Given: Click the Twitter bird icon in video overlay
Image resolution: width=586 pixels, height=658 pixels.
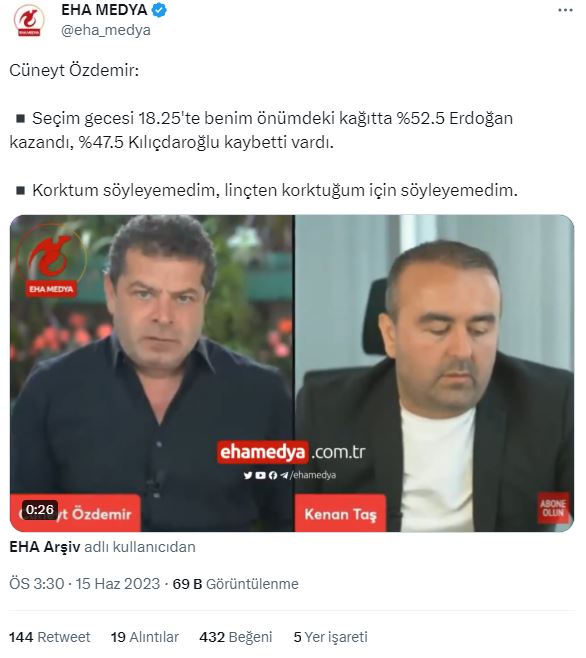Looking at the screenshot, I should click(248, 475).
